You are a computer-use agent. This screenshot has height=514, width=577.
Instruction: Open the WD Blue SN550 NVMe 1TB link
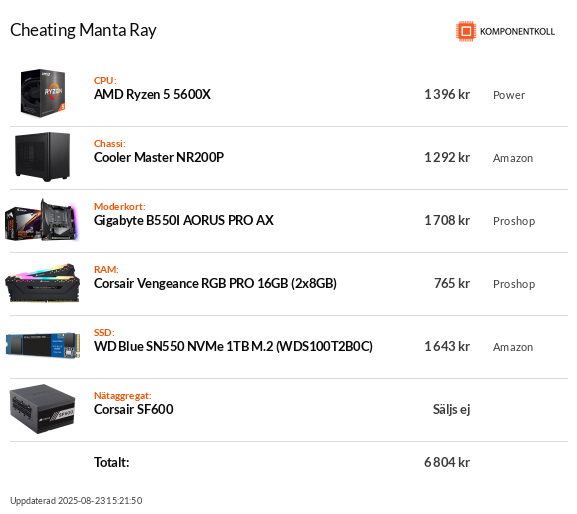tap(233, 346)
